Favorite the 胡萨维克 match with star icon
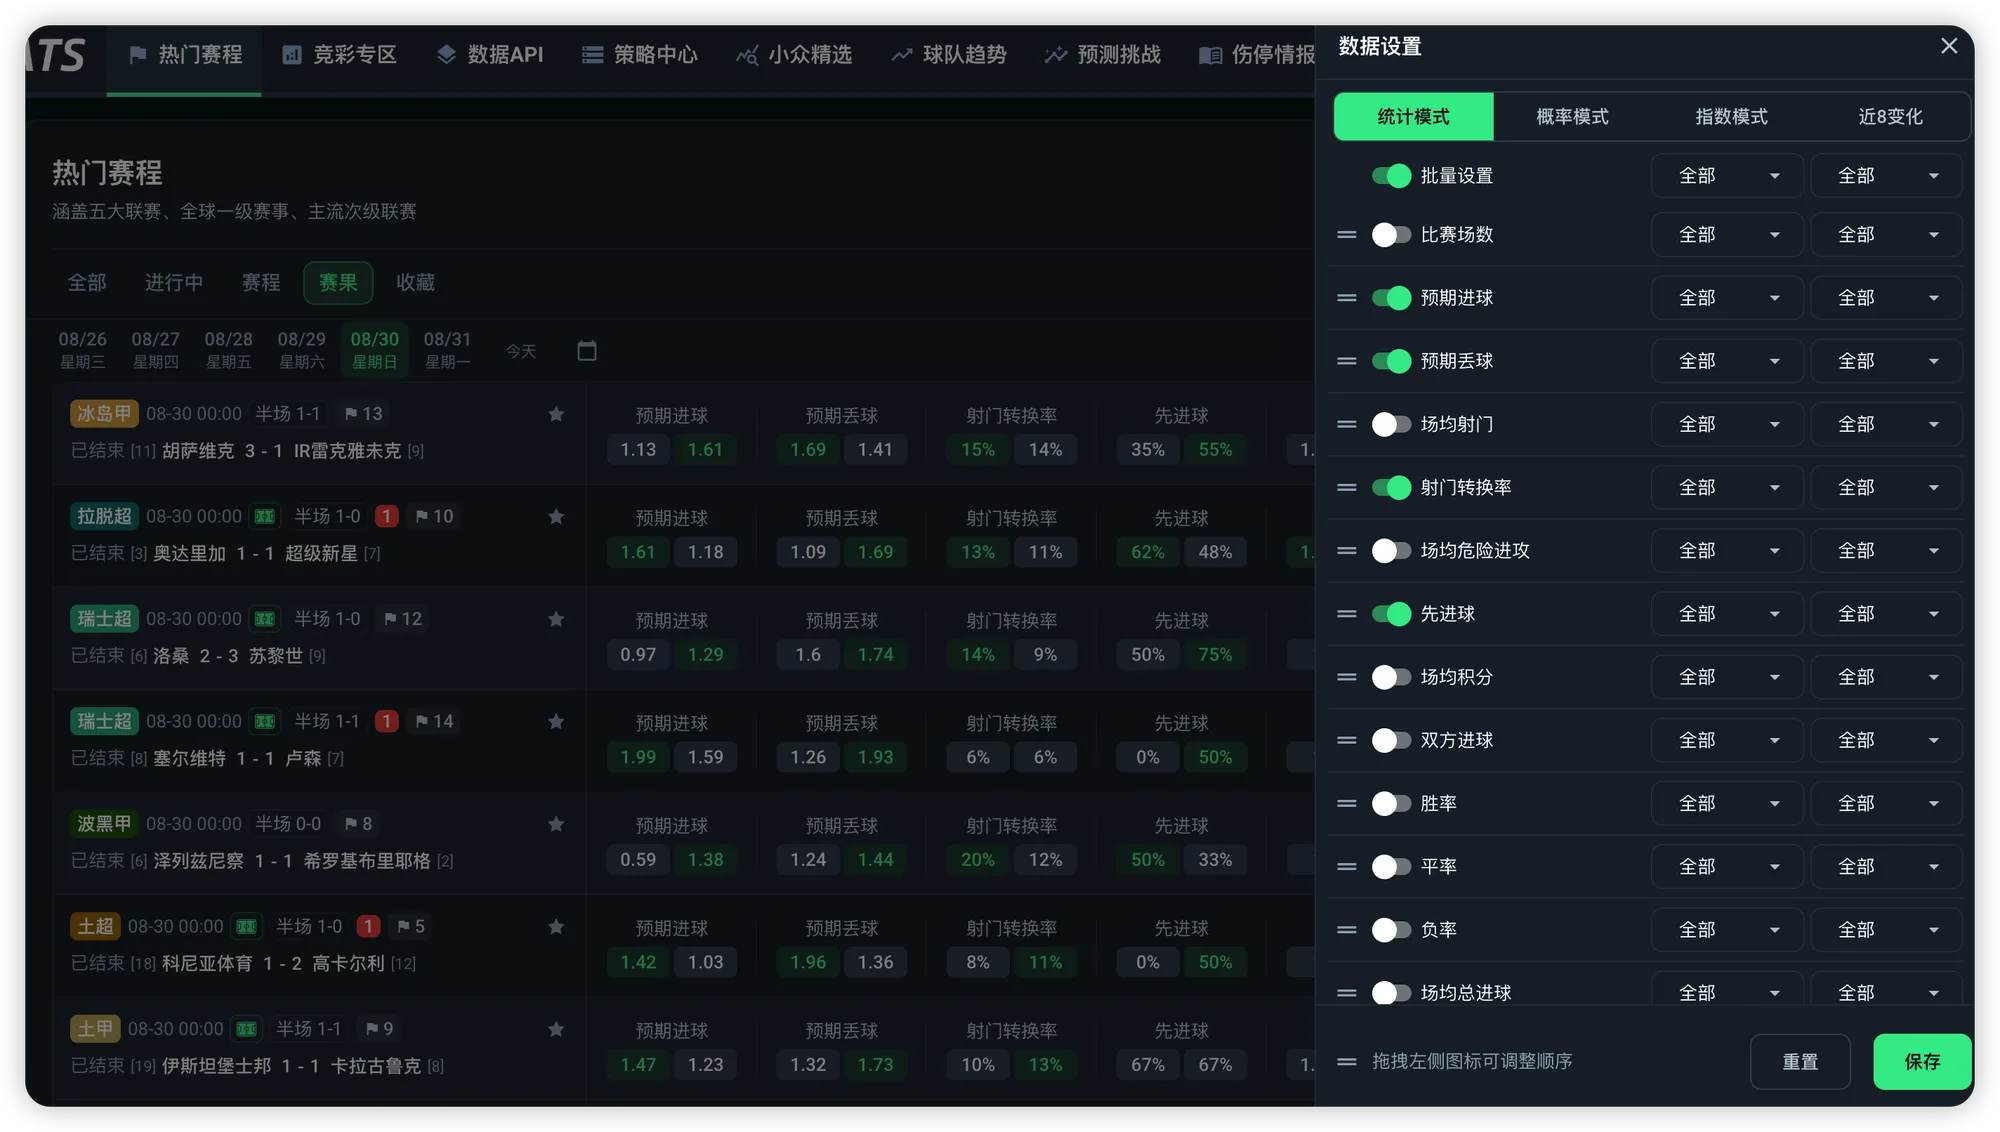The width and height of the screenshot is (2000, 1132). point(556,414)
